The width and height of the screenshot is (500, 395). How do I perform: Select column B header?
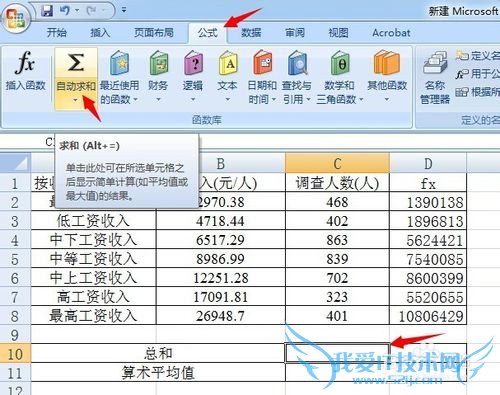pyautogui.click(x=220, y=163)
